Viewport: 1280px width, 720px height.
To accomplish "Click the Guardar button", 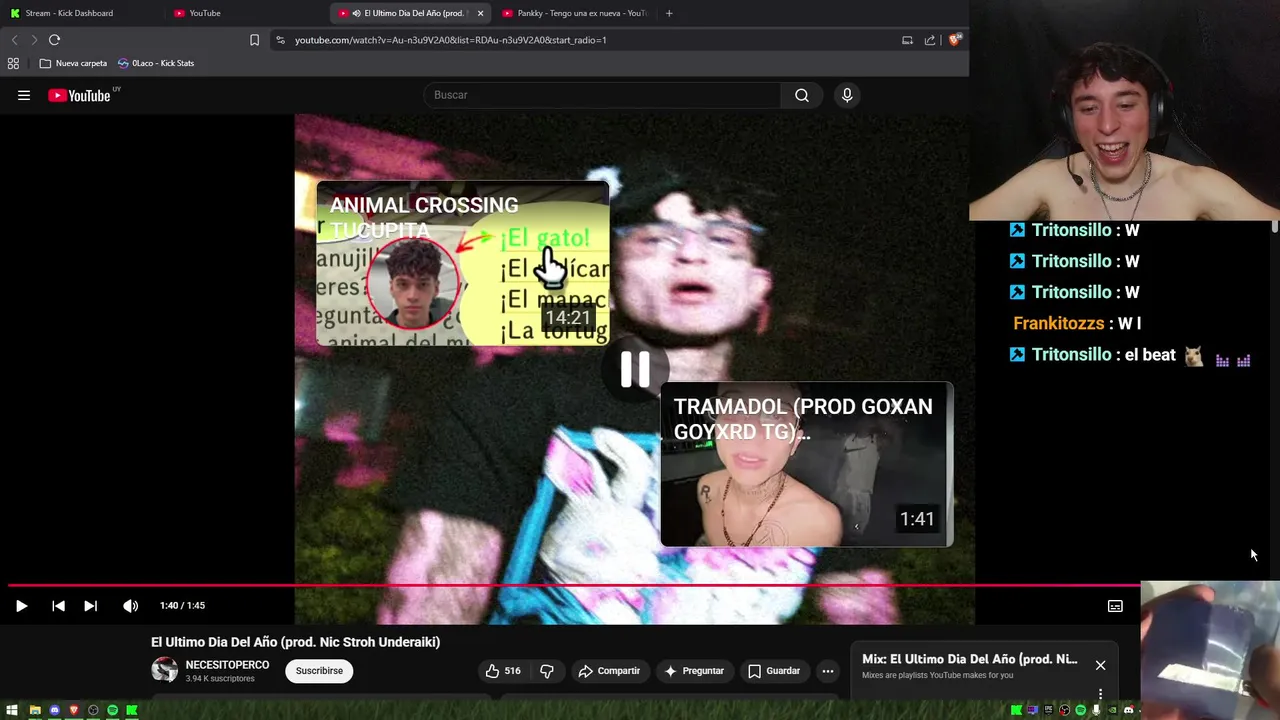I will (x=774, y=671).
